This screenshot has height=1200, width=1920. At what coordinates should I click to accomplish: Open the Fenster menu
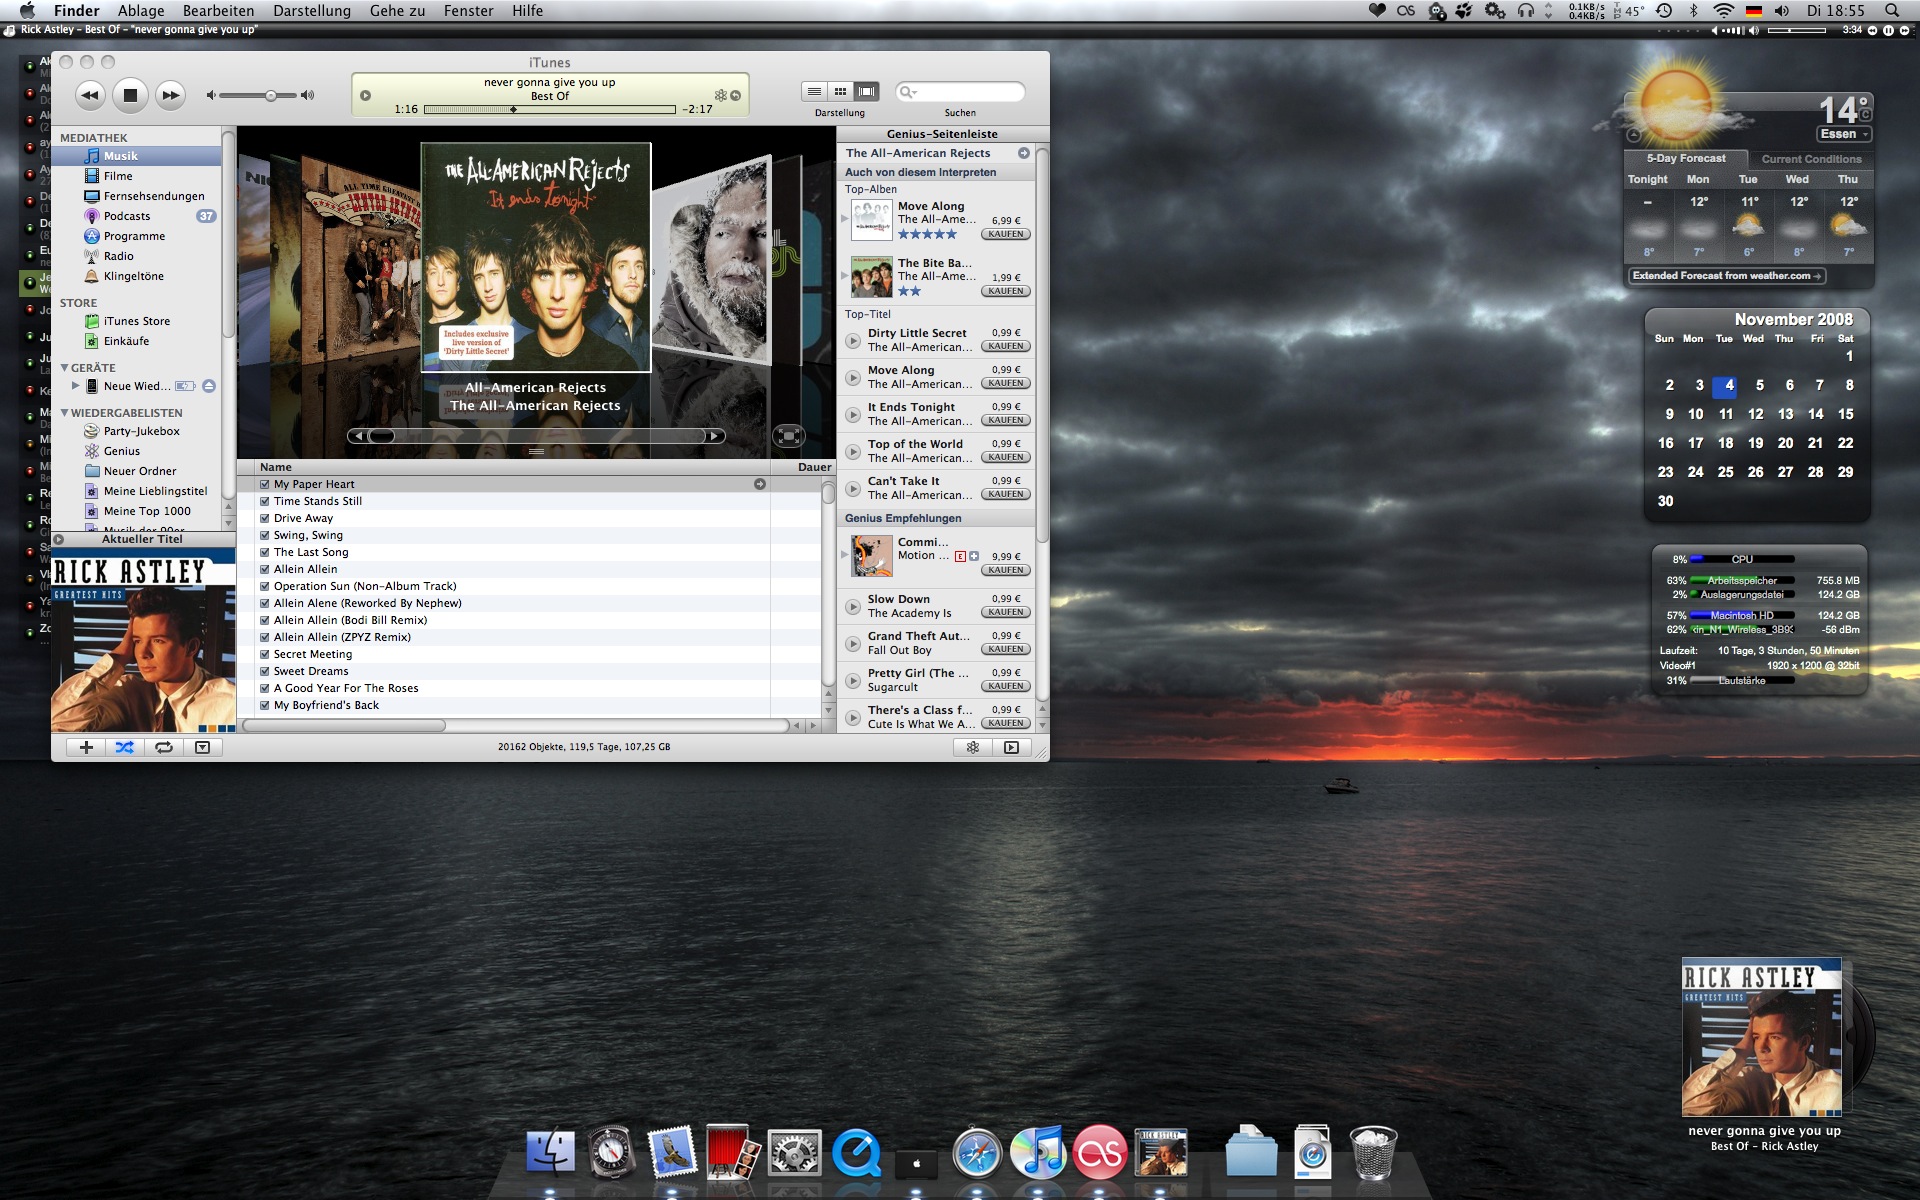click(469, 11)
